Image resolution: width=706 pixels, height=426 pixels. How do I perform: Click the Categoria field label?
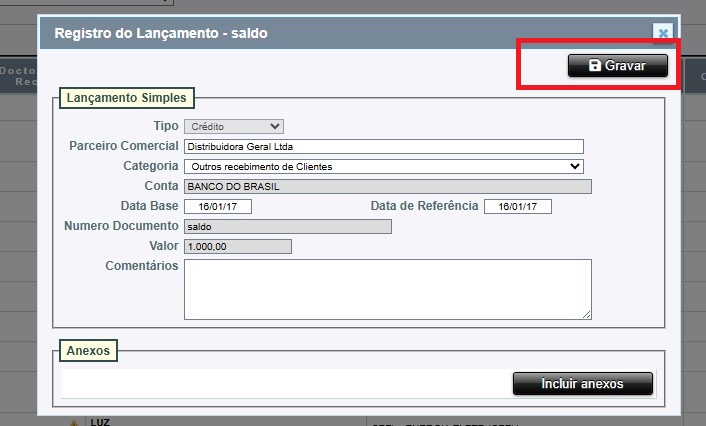pyautogui.click(x=150, y=166)
